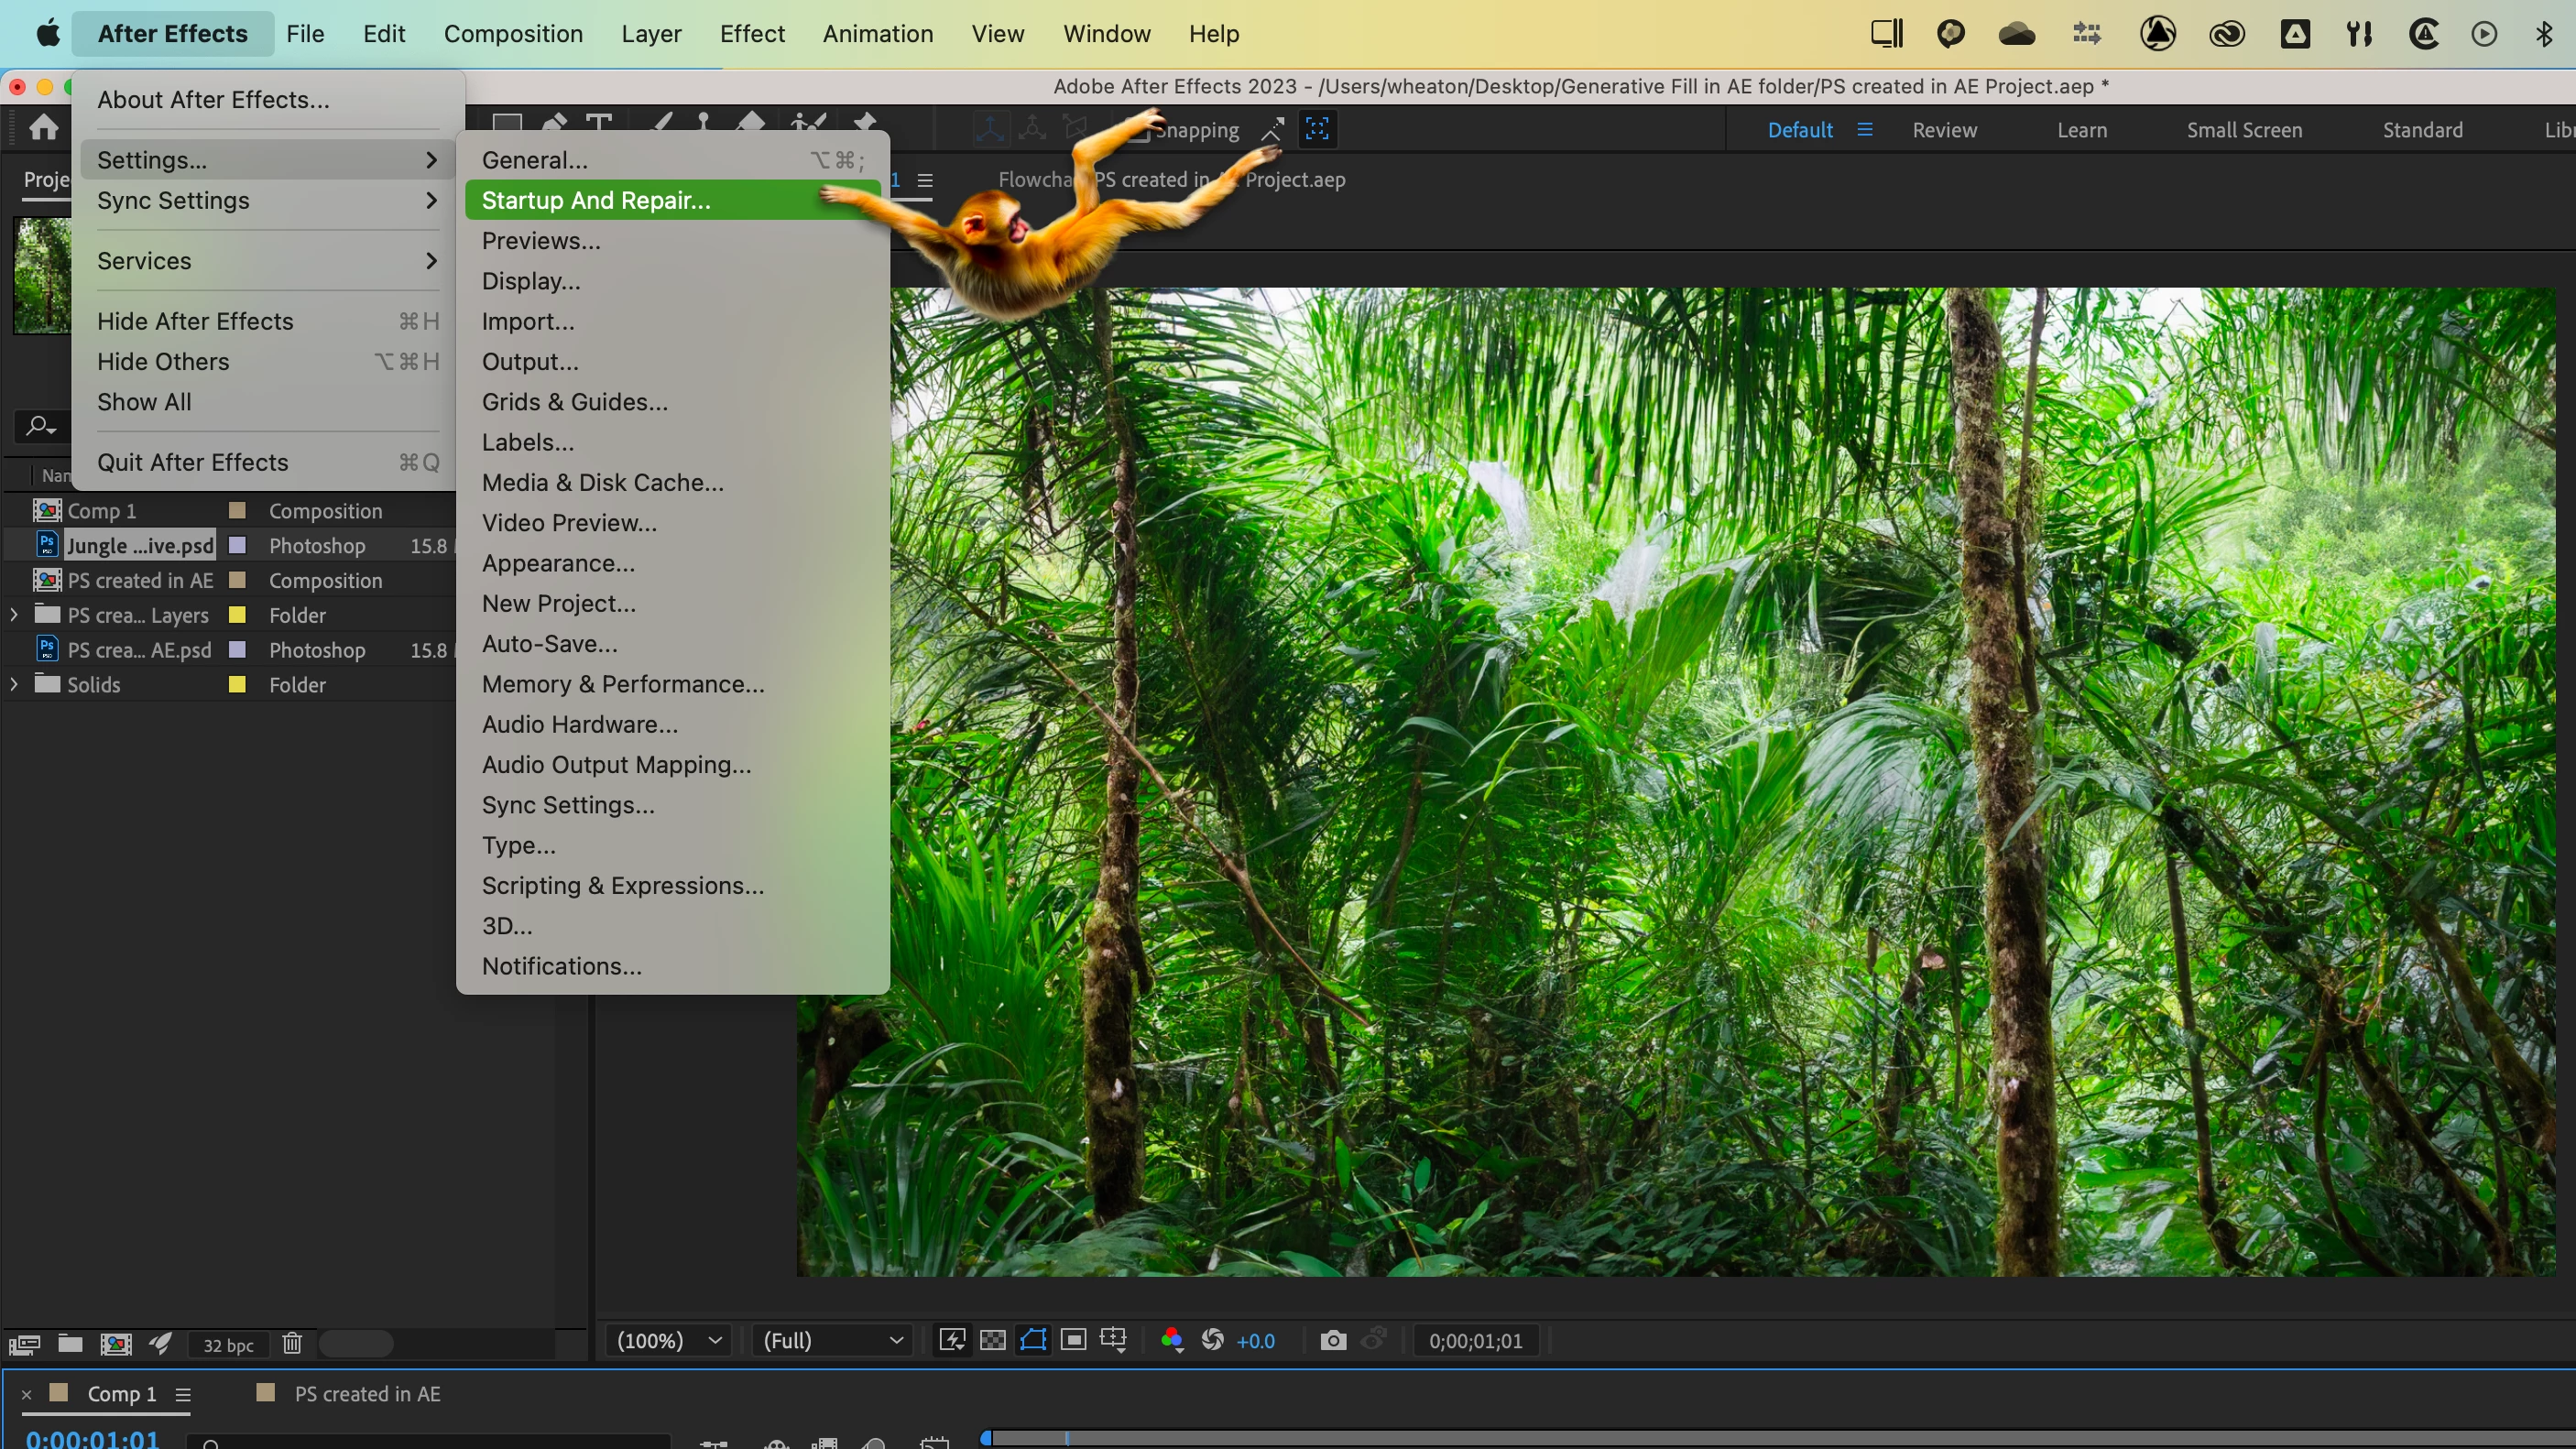The height and width of the screenshot is (1449, 2576).
Task: Open the magnification ratio (100%) dropdown
Action: (x=668, y=1340)
